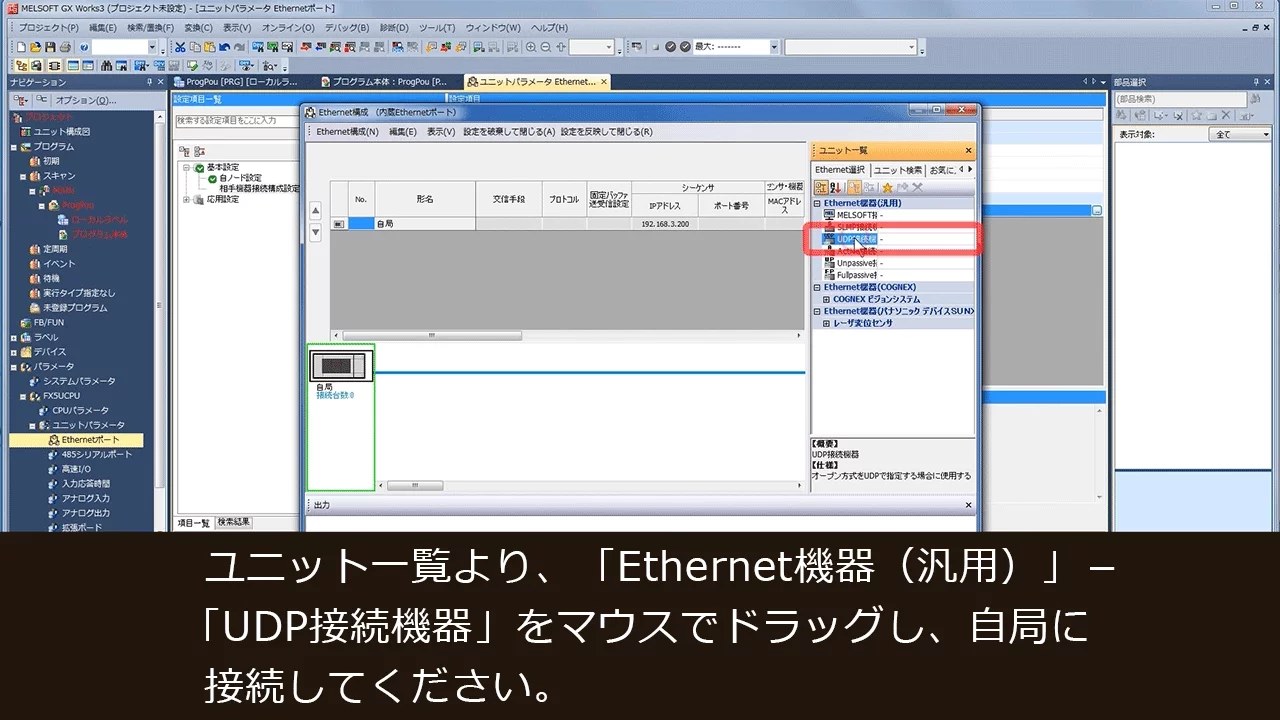Click the 表示(V) menu in Ethernet dialog
1280x720 pixels.
[x=440, y=132]
